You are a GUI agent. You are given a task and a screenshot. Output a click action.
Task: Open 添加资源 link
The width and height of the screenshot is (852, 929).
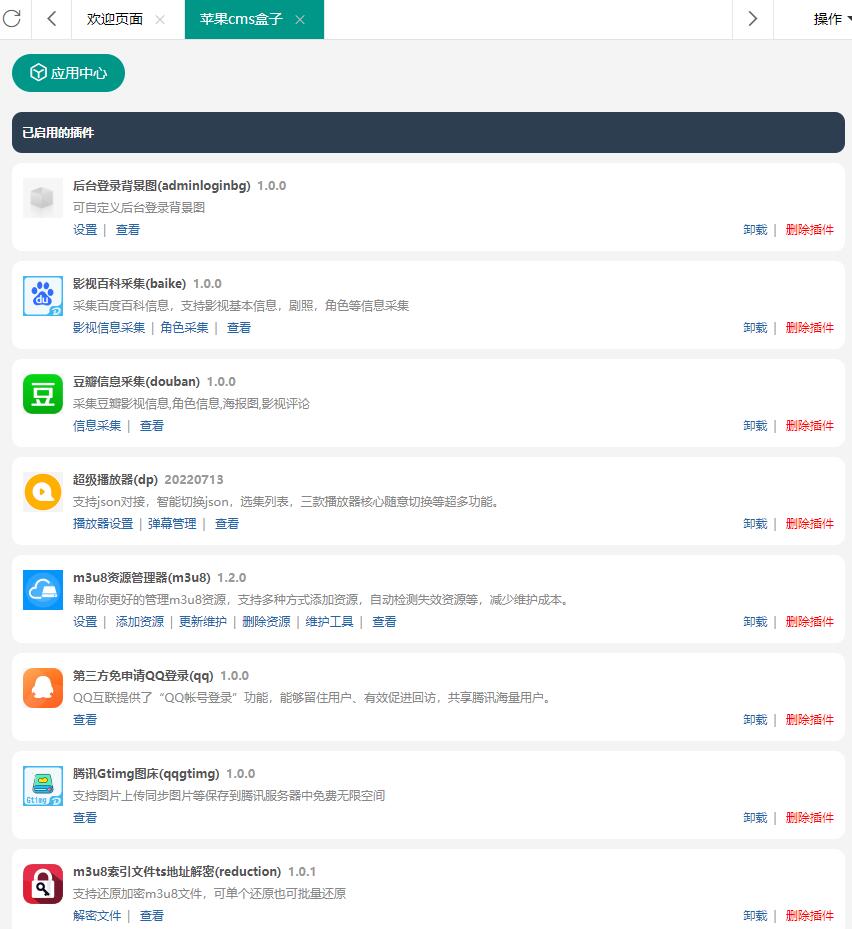pyautogui.click(x=140, y=622)
